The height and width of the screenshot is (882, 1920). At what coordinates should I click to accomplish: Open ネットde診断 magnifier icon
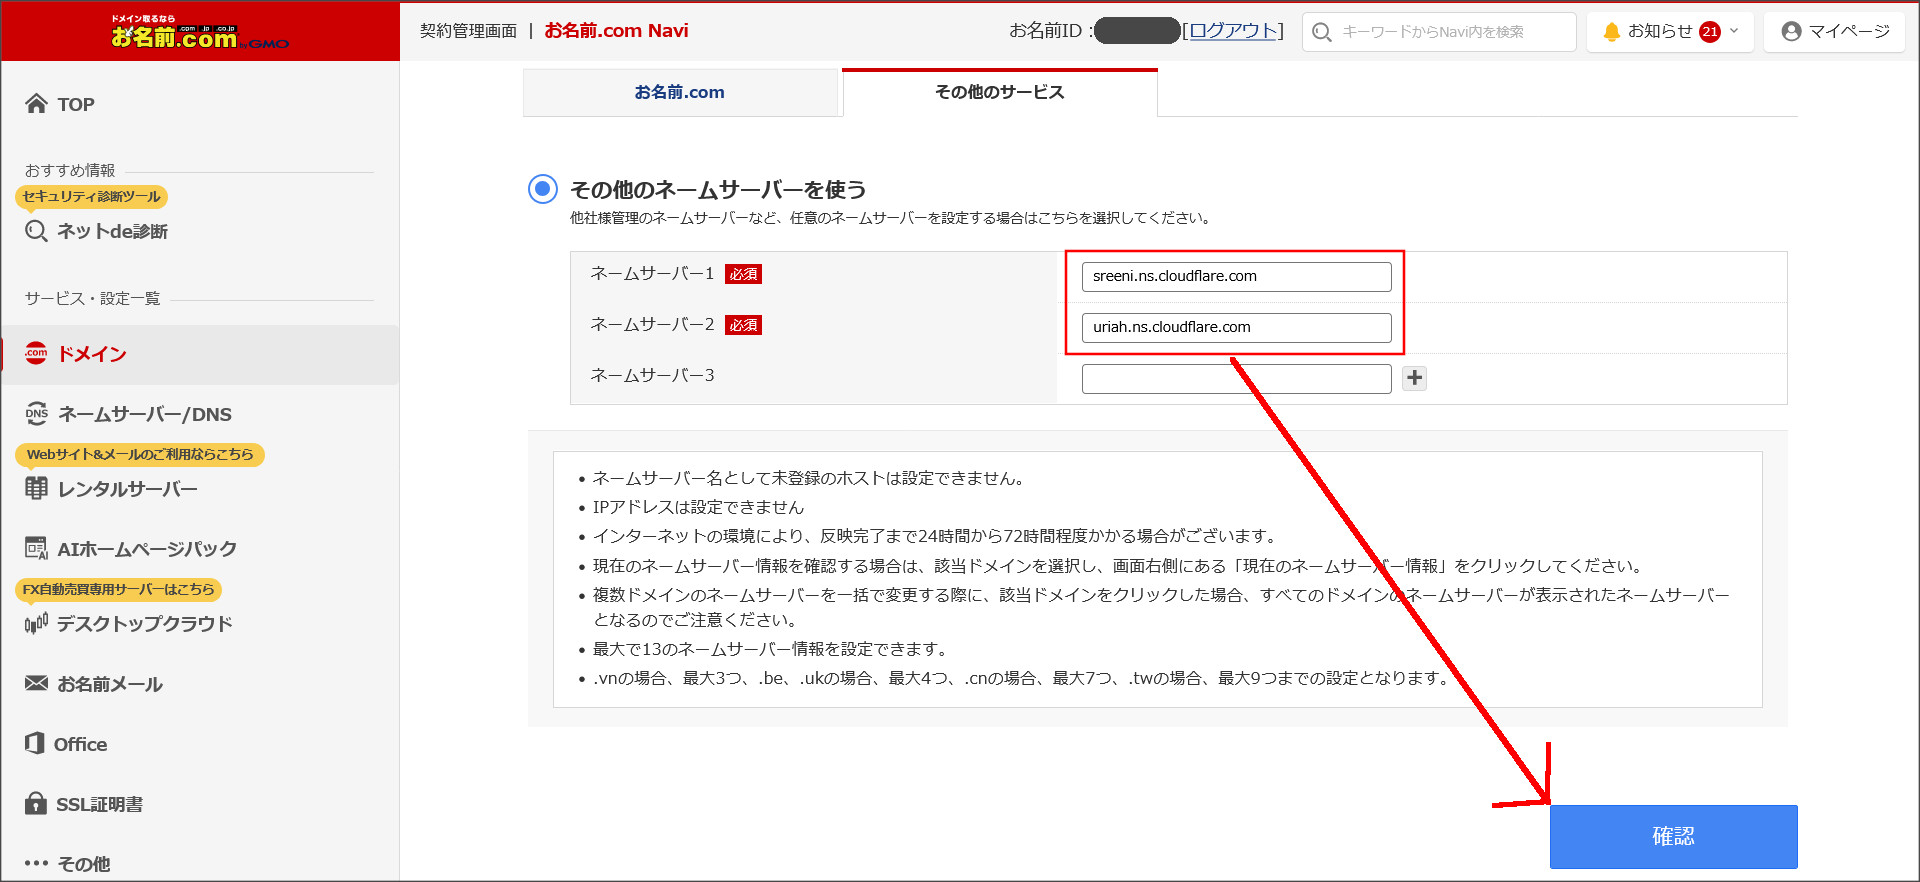tap(36, 231)
